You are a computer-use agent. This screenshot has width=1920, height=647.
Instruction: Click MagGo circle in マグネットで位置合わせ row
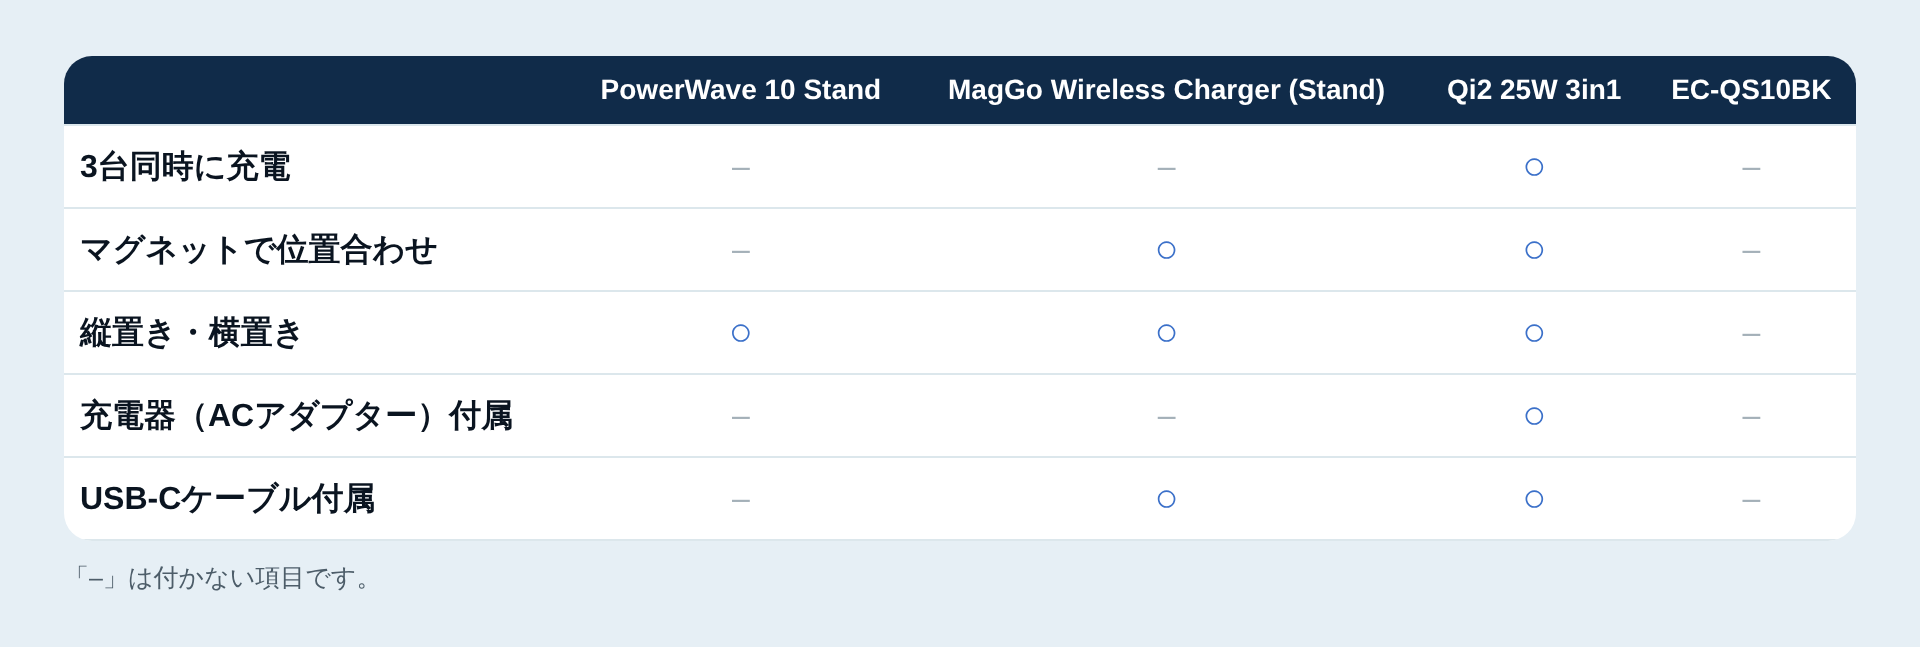click(1166, 250)
